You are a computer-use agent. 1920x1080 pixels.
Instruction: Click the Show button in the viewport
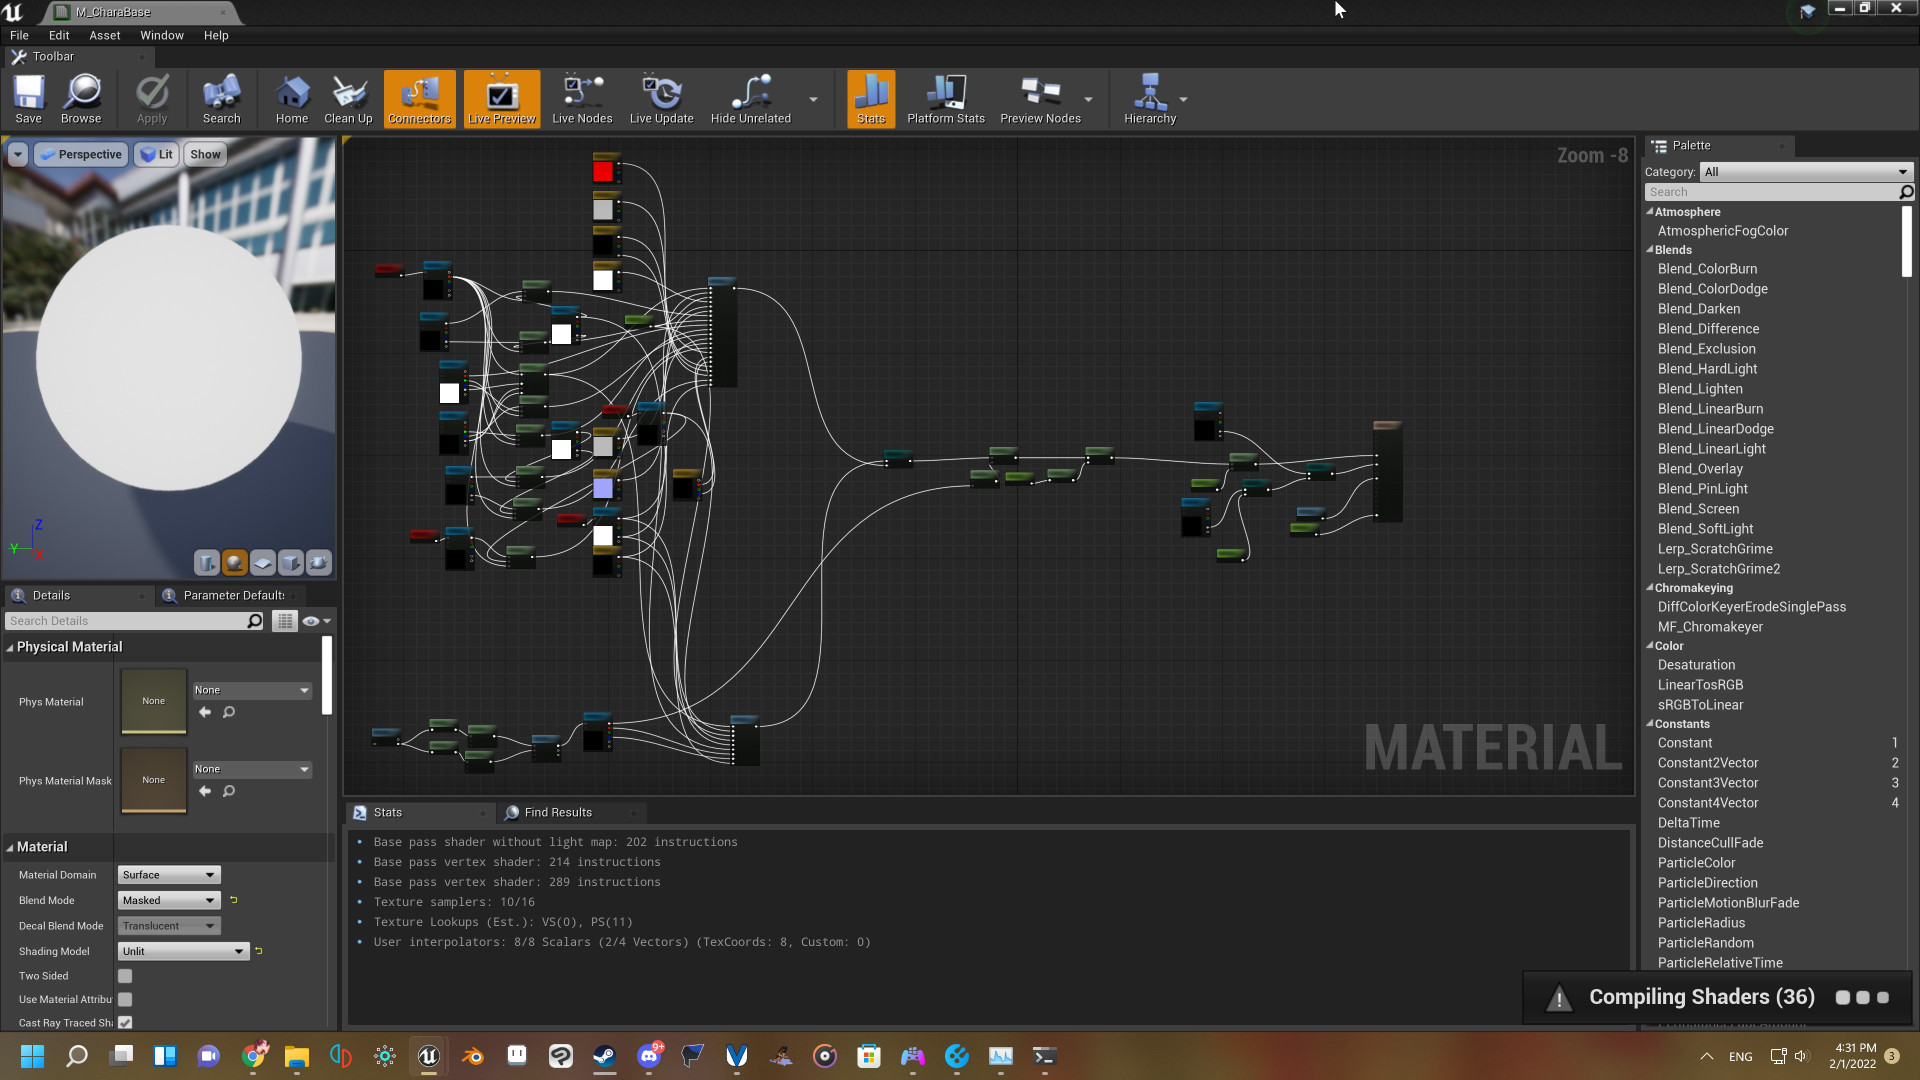[205, 154]
